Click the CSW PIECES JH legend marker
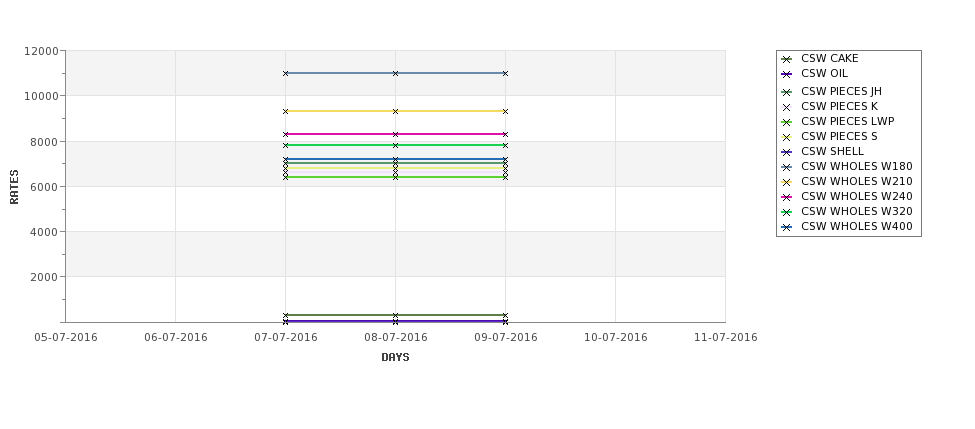This screenshot has height=429, width=975. [x=787, y=92]
